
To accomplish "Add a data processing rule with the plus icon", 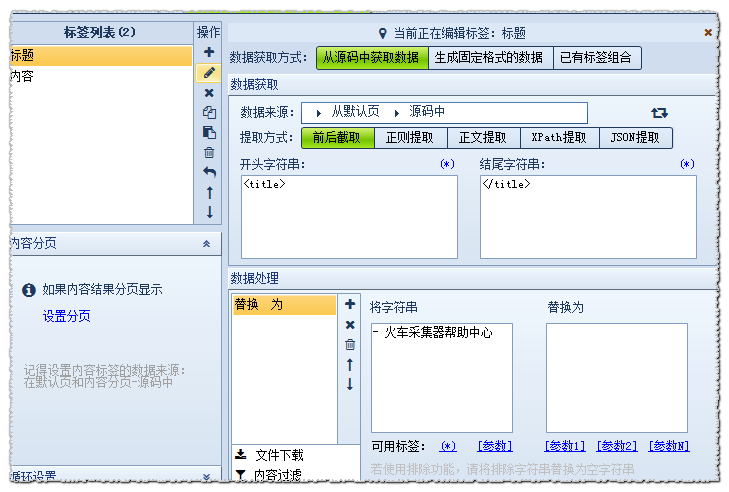I will point(349,304).
